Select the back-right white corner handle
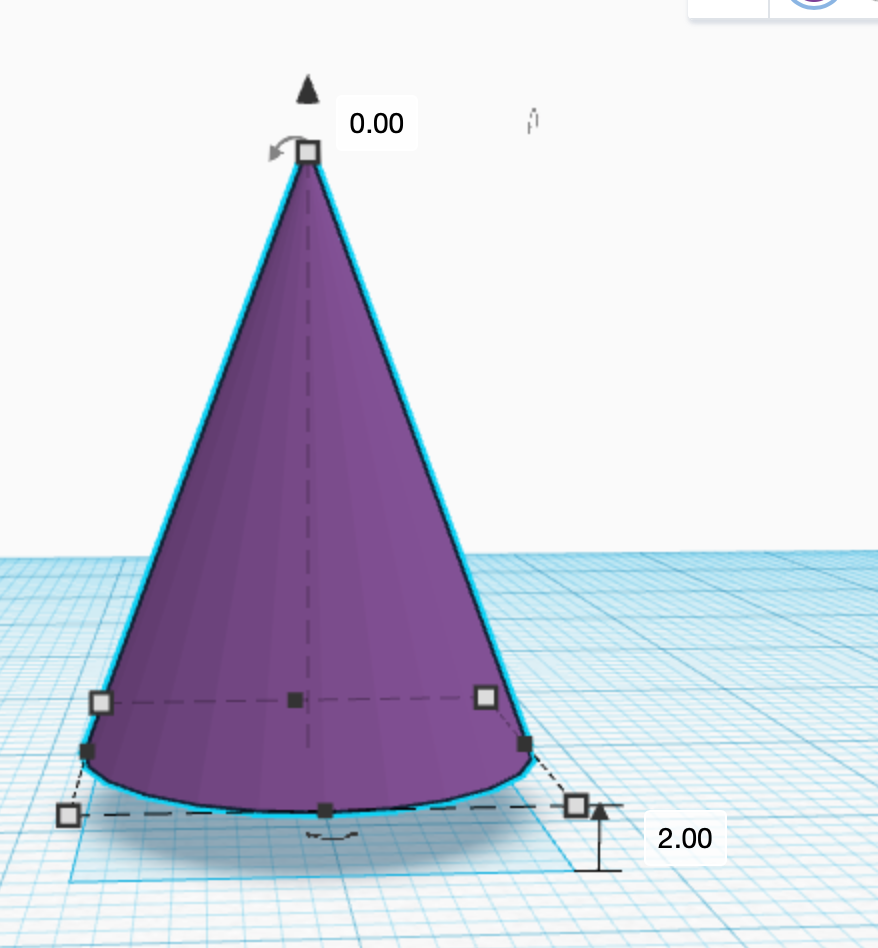The width and height of the screenshot is (878, 948). point(486,698)
